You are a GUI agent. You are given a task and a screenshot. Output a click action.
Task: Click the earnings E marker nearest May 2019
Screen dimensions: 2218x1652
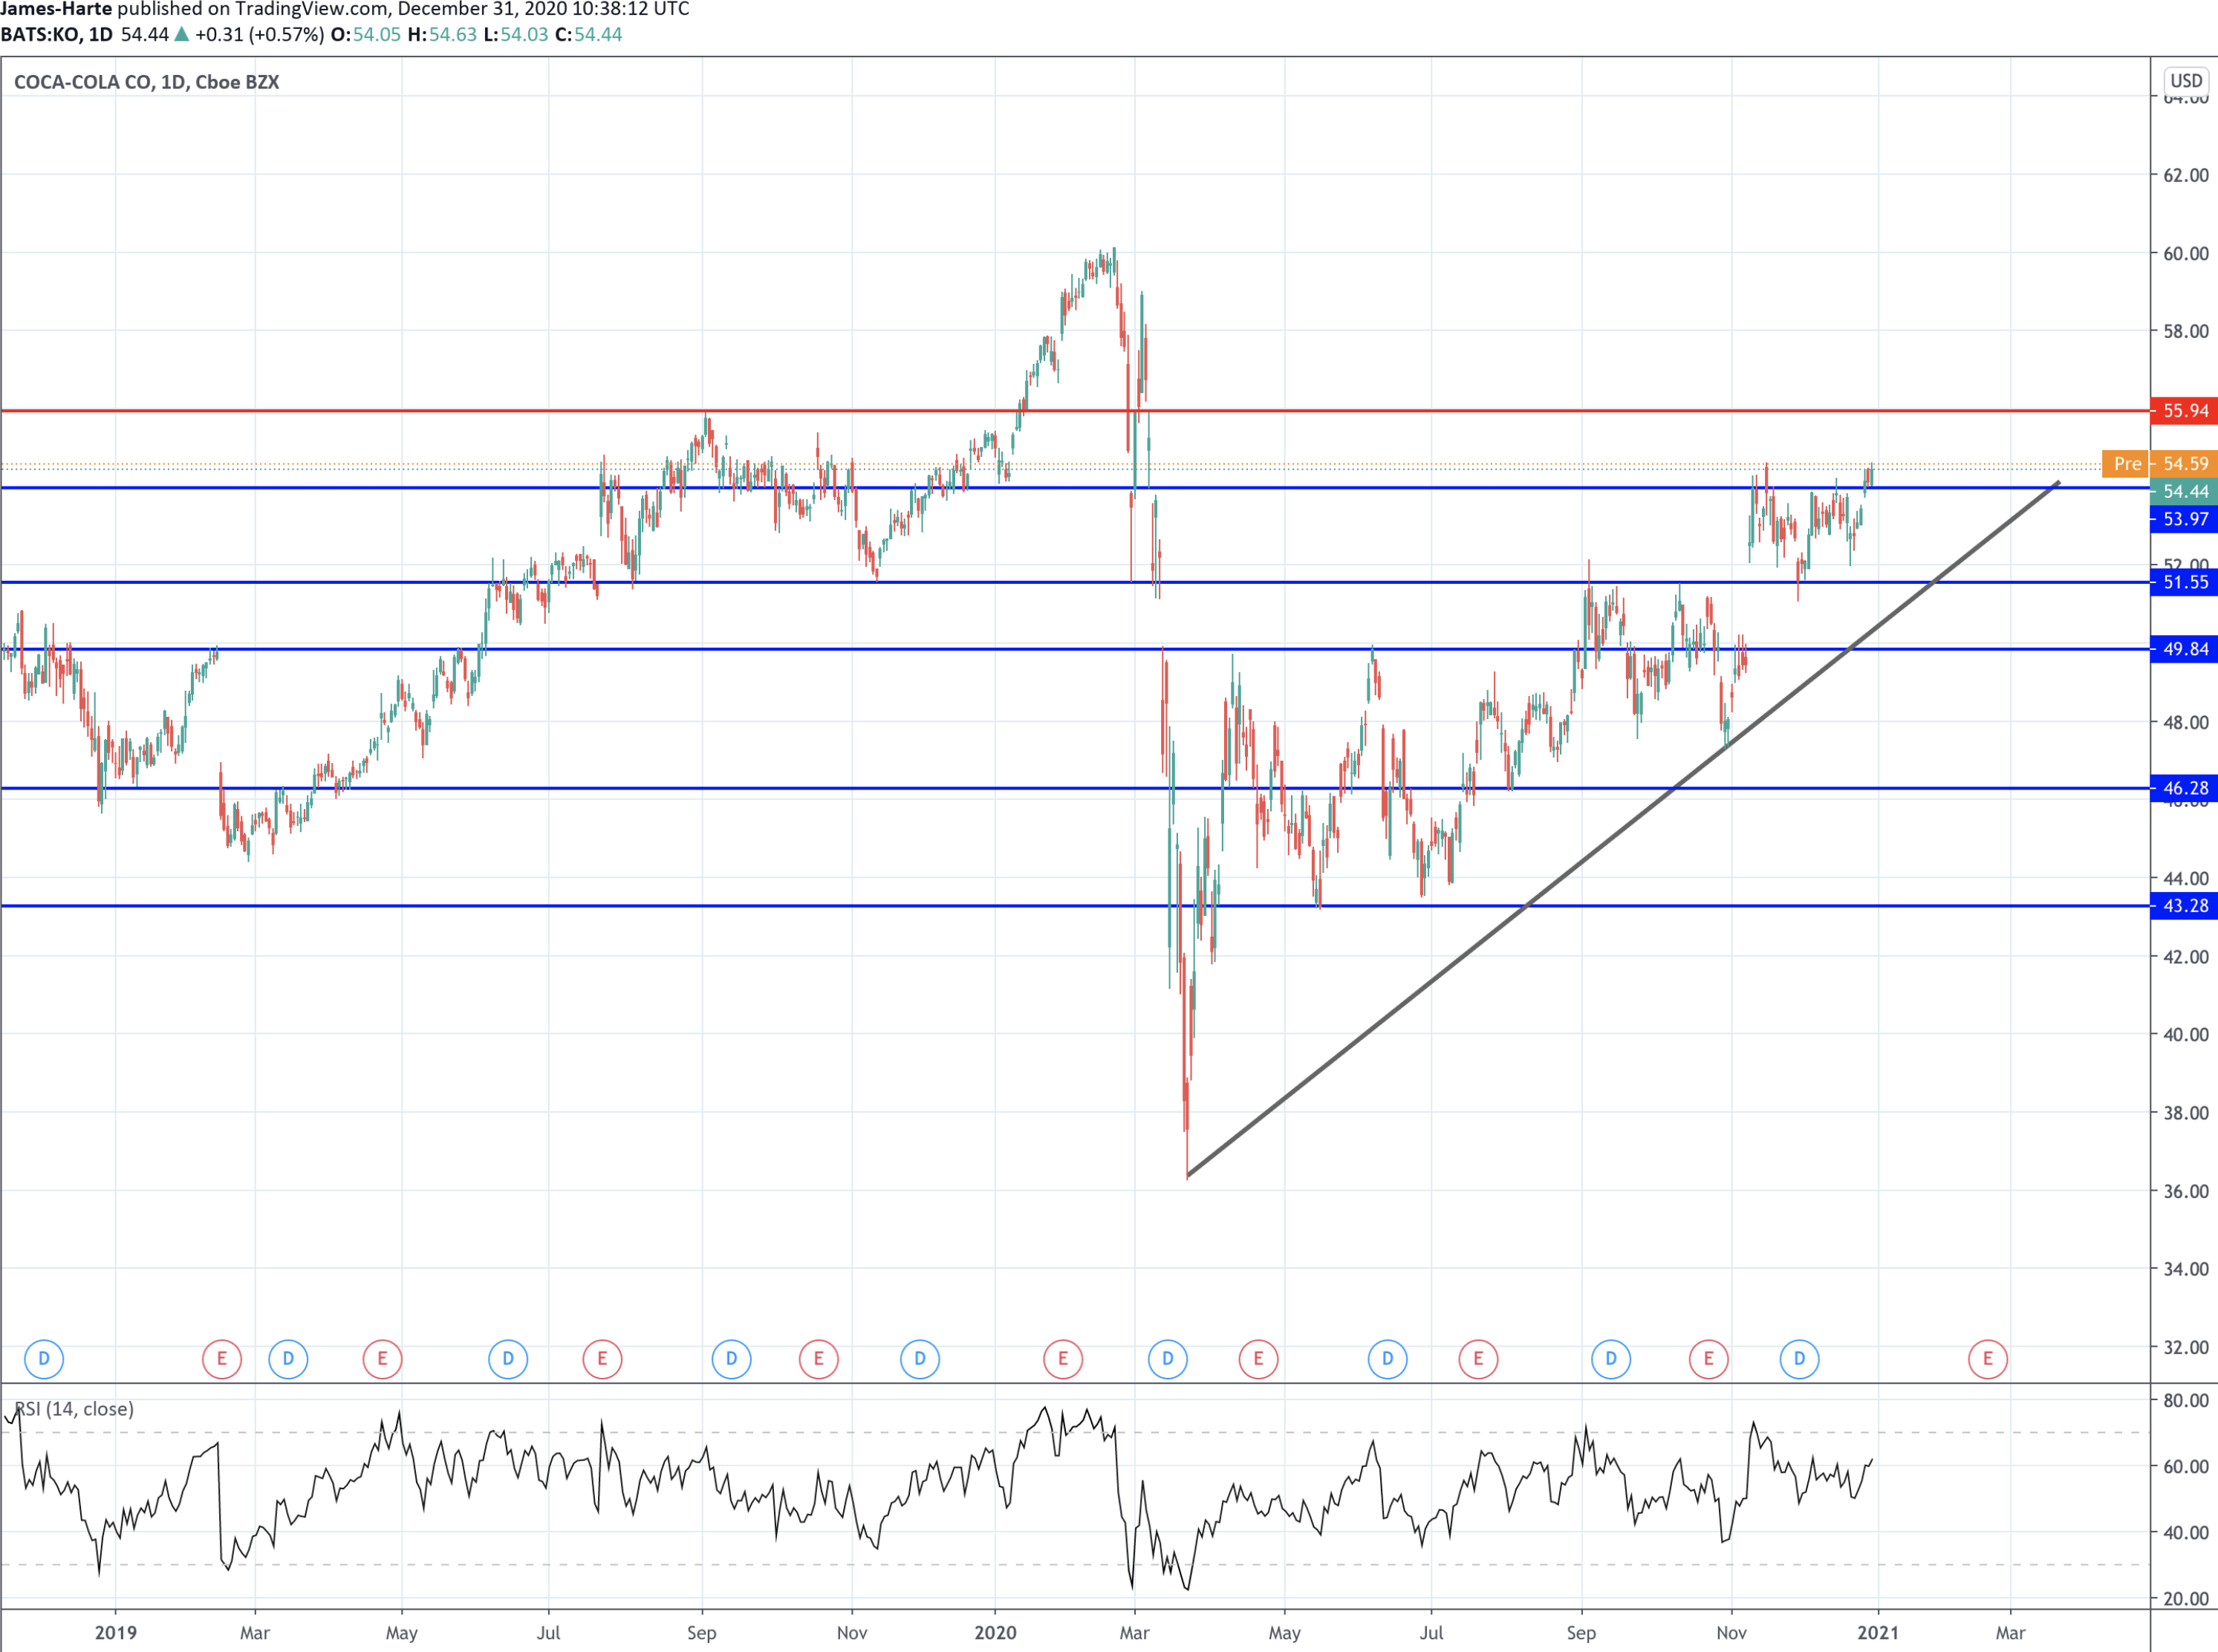(382, 1359)
